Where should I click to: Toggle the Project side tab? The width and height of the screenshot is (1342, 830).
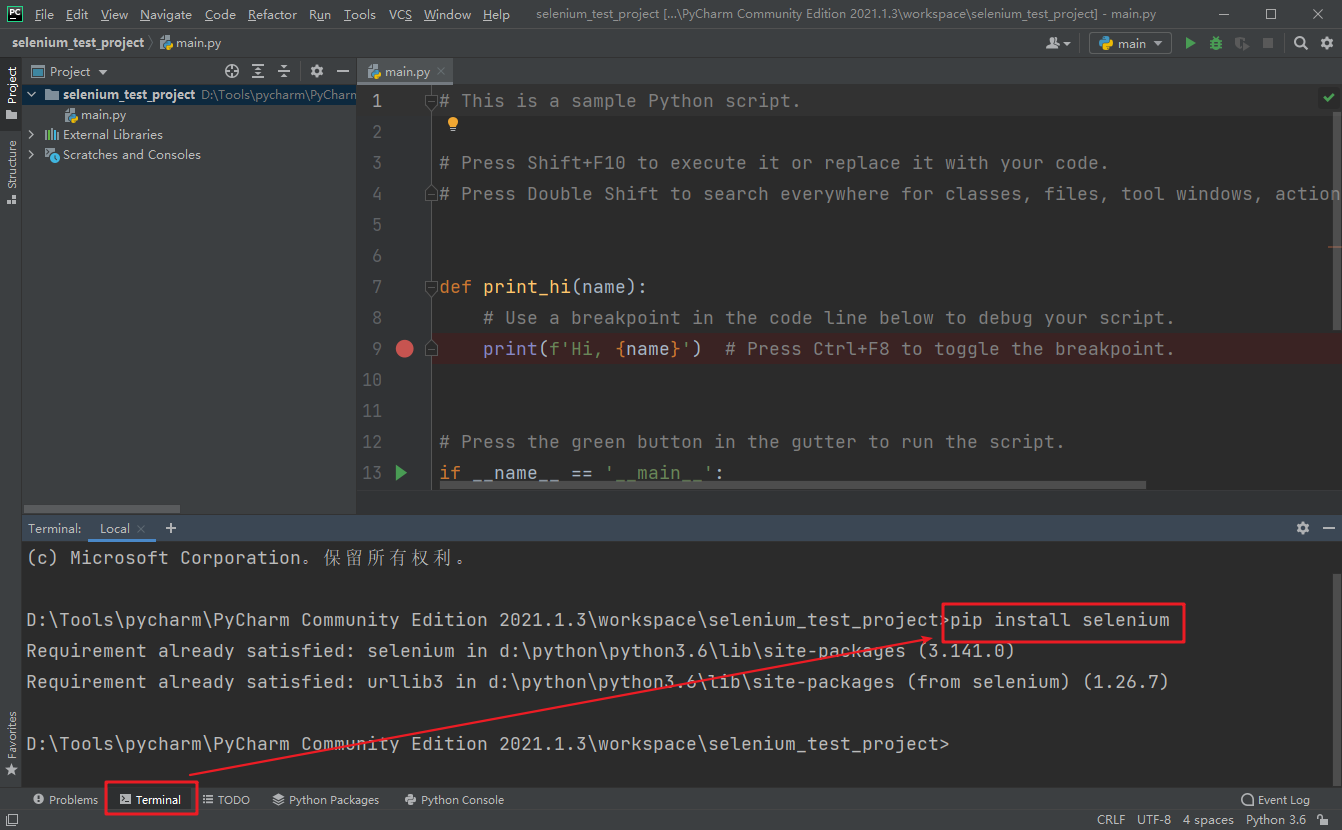[x=11, y=92]
